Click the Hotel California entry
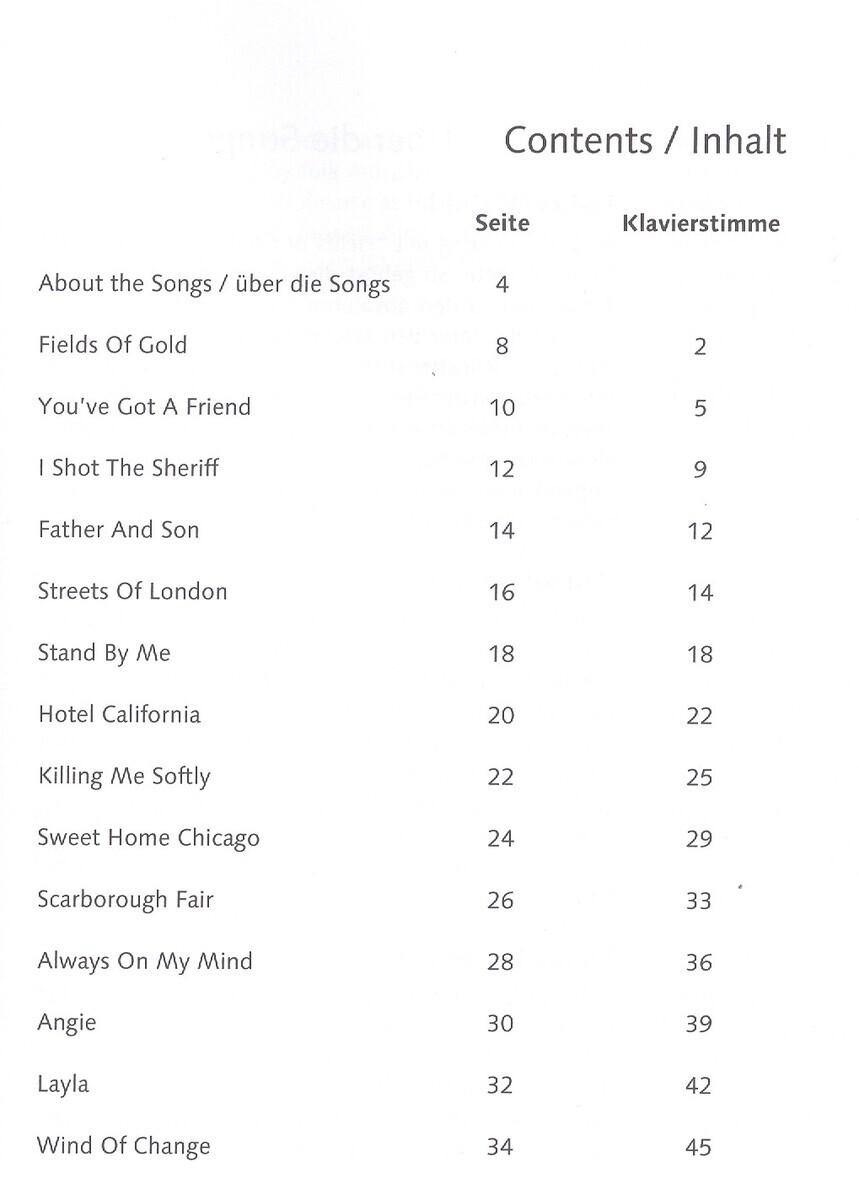Image resolution: width=859 pixels, height=1200 pixels. 119,714
